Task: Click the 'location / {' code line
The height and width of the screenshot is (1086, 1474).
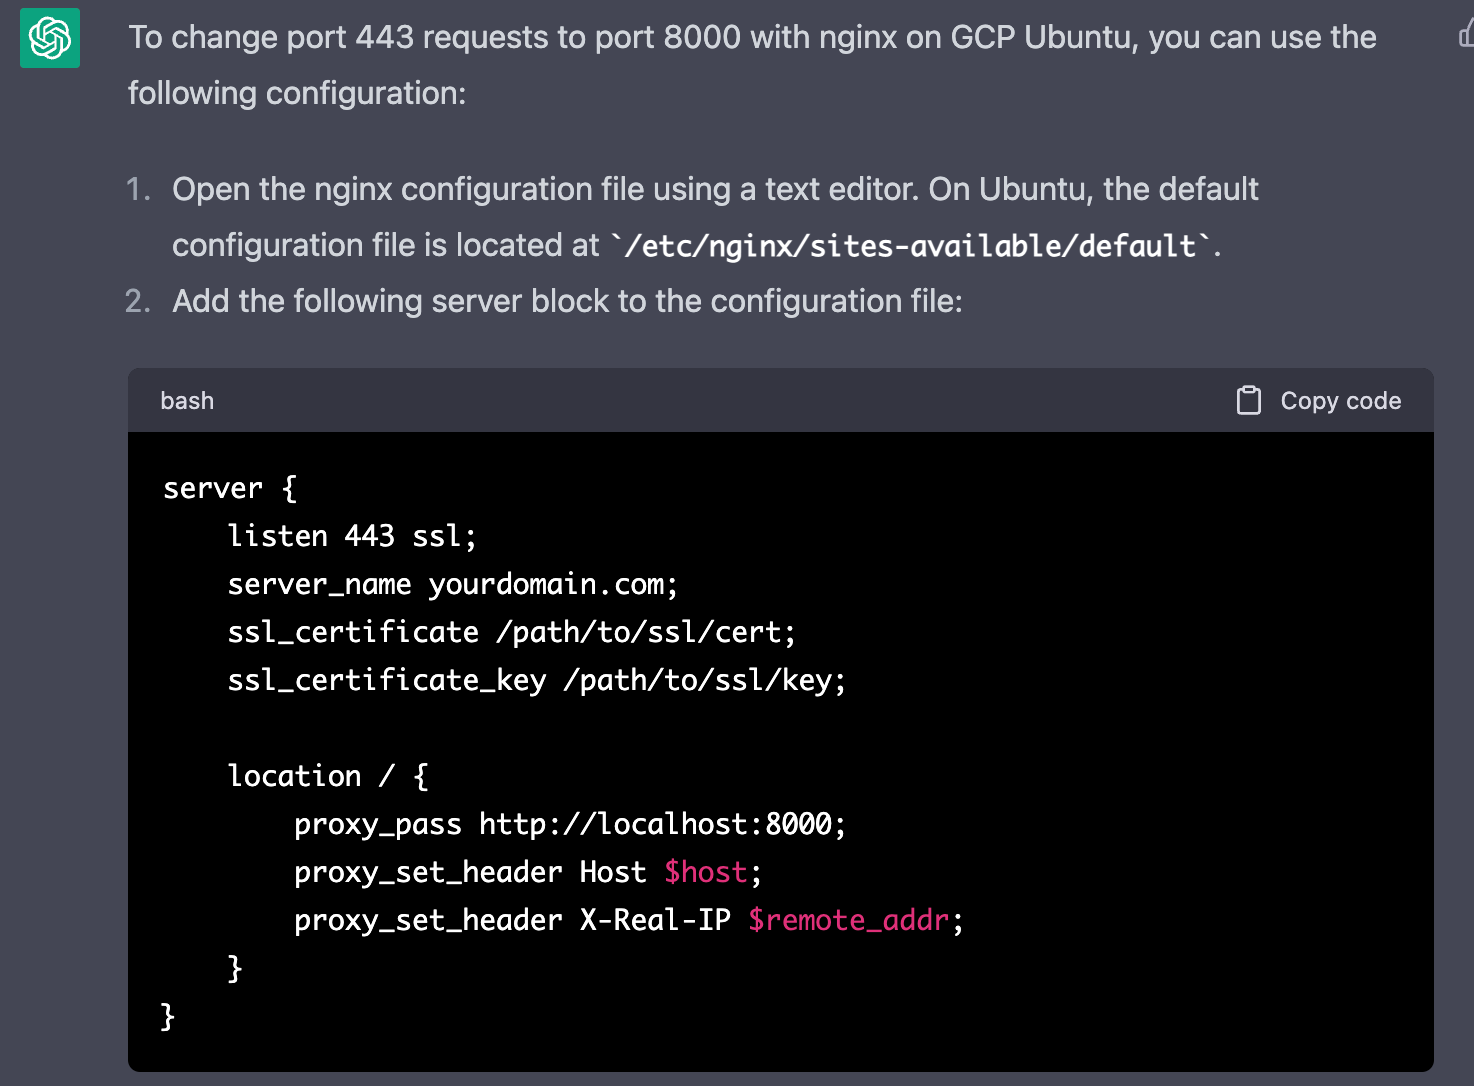Action: coord(328,776)
